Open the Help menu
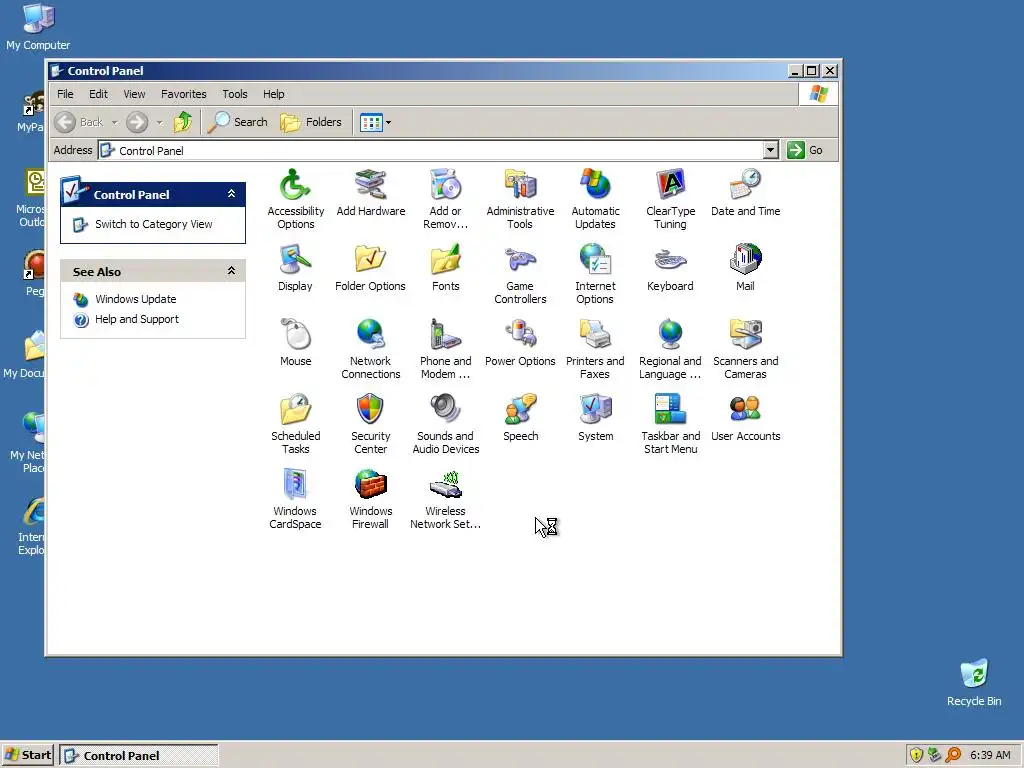This screenshot has height=768, width=1024. coord(274,94)
